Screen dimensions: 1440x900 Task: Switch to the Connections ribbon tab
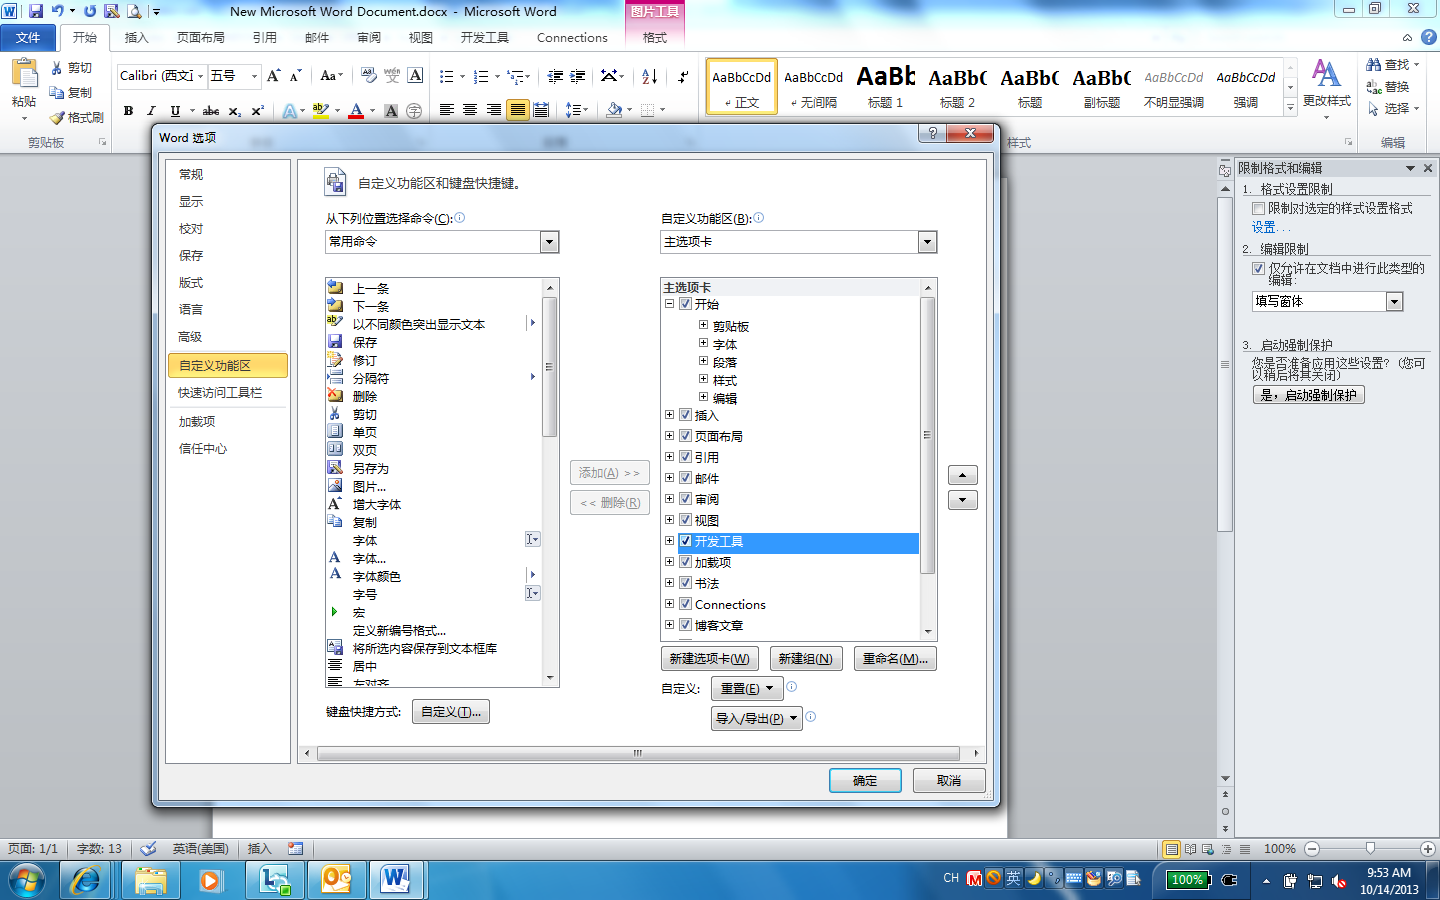pos(572,38)
